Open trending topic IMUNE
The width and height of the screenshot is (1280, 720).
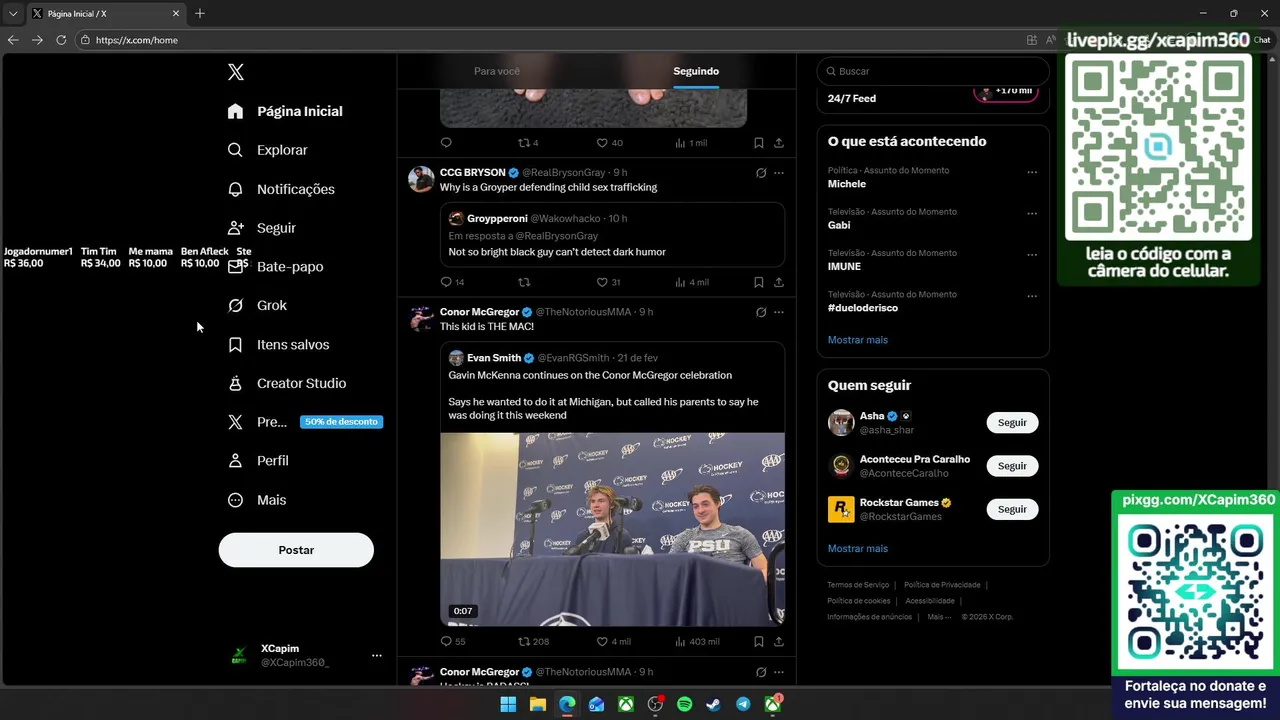[844, 267]
